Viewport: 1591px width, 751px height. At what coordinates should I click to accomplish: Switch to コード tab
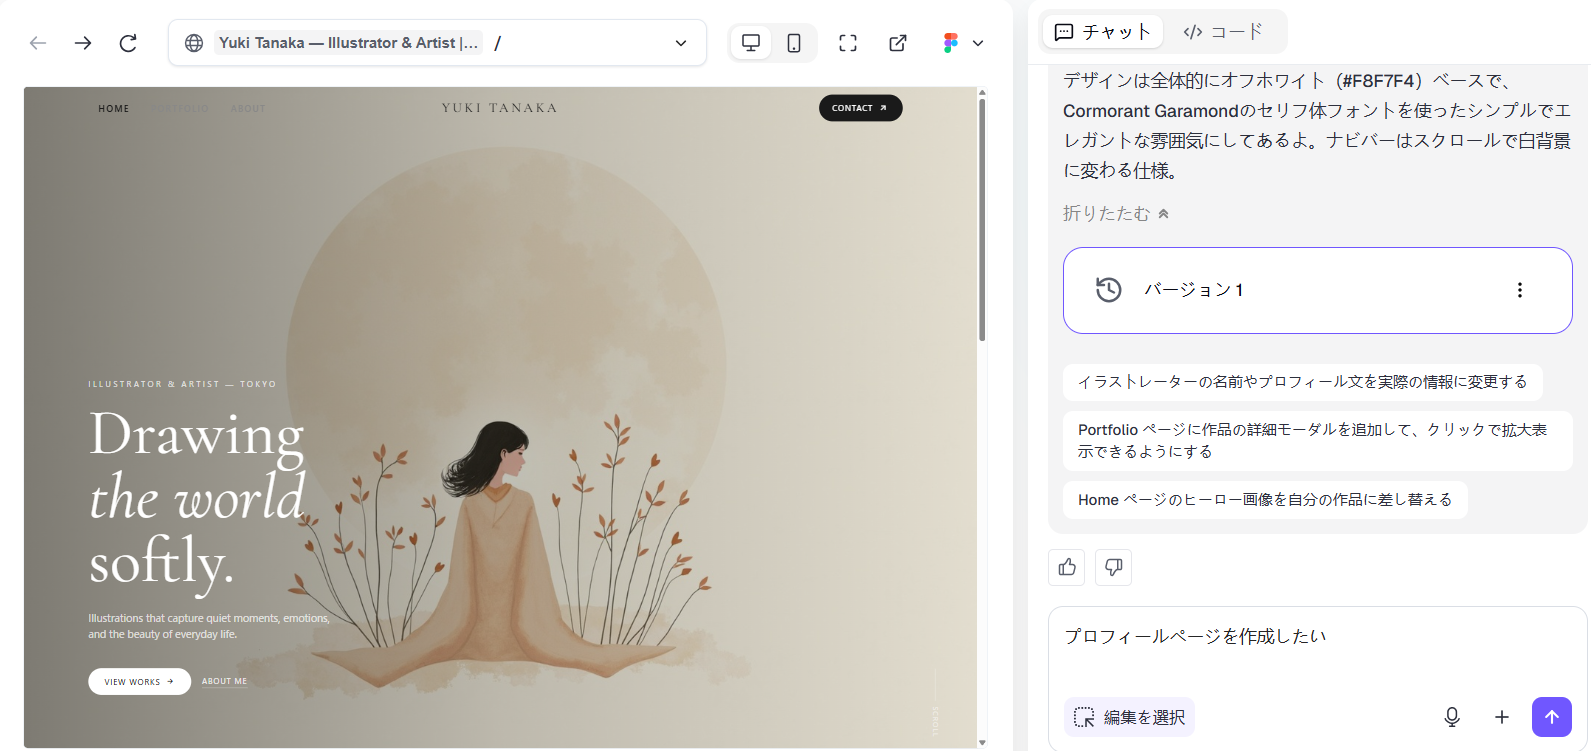pos(1223,32)
